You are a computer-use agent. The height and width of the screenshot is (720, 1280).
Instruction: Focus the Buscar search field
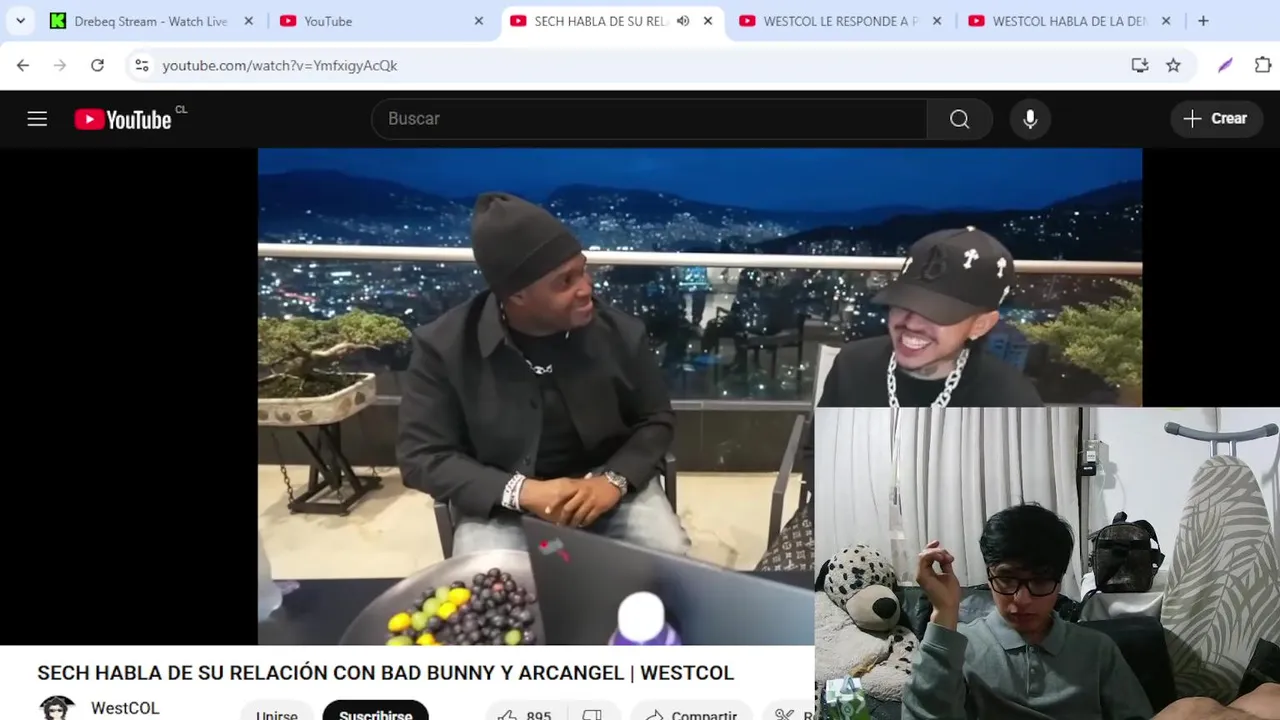pos(649,119)
